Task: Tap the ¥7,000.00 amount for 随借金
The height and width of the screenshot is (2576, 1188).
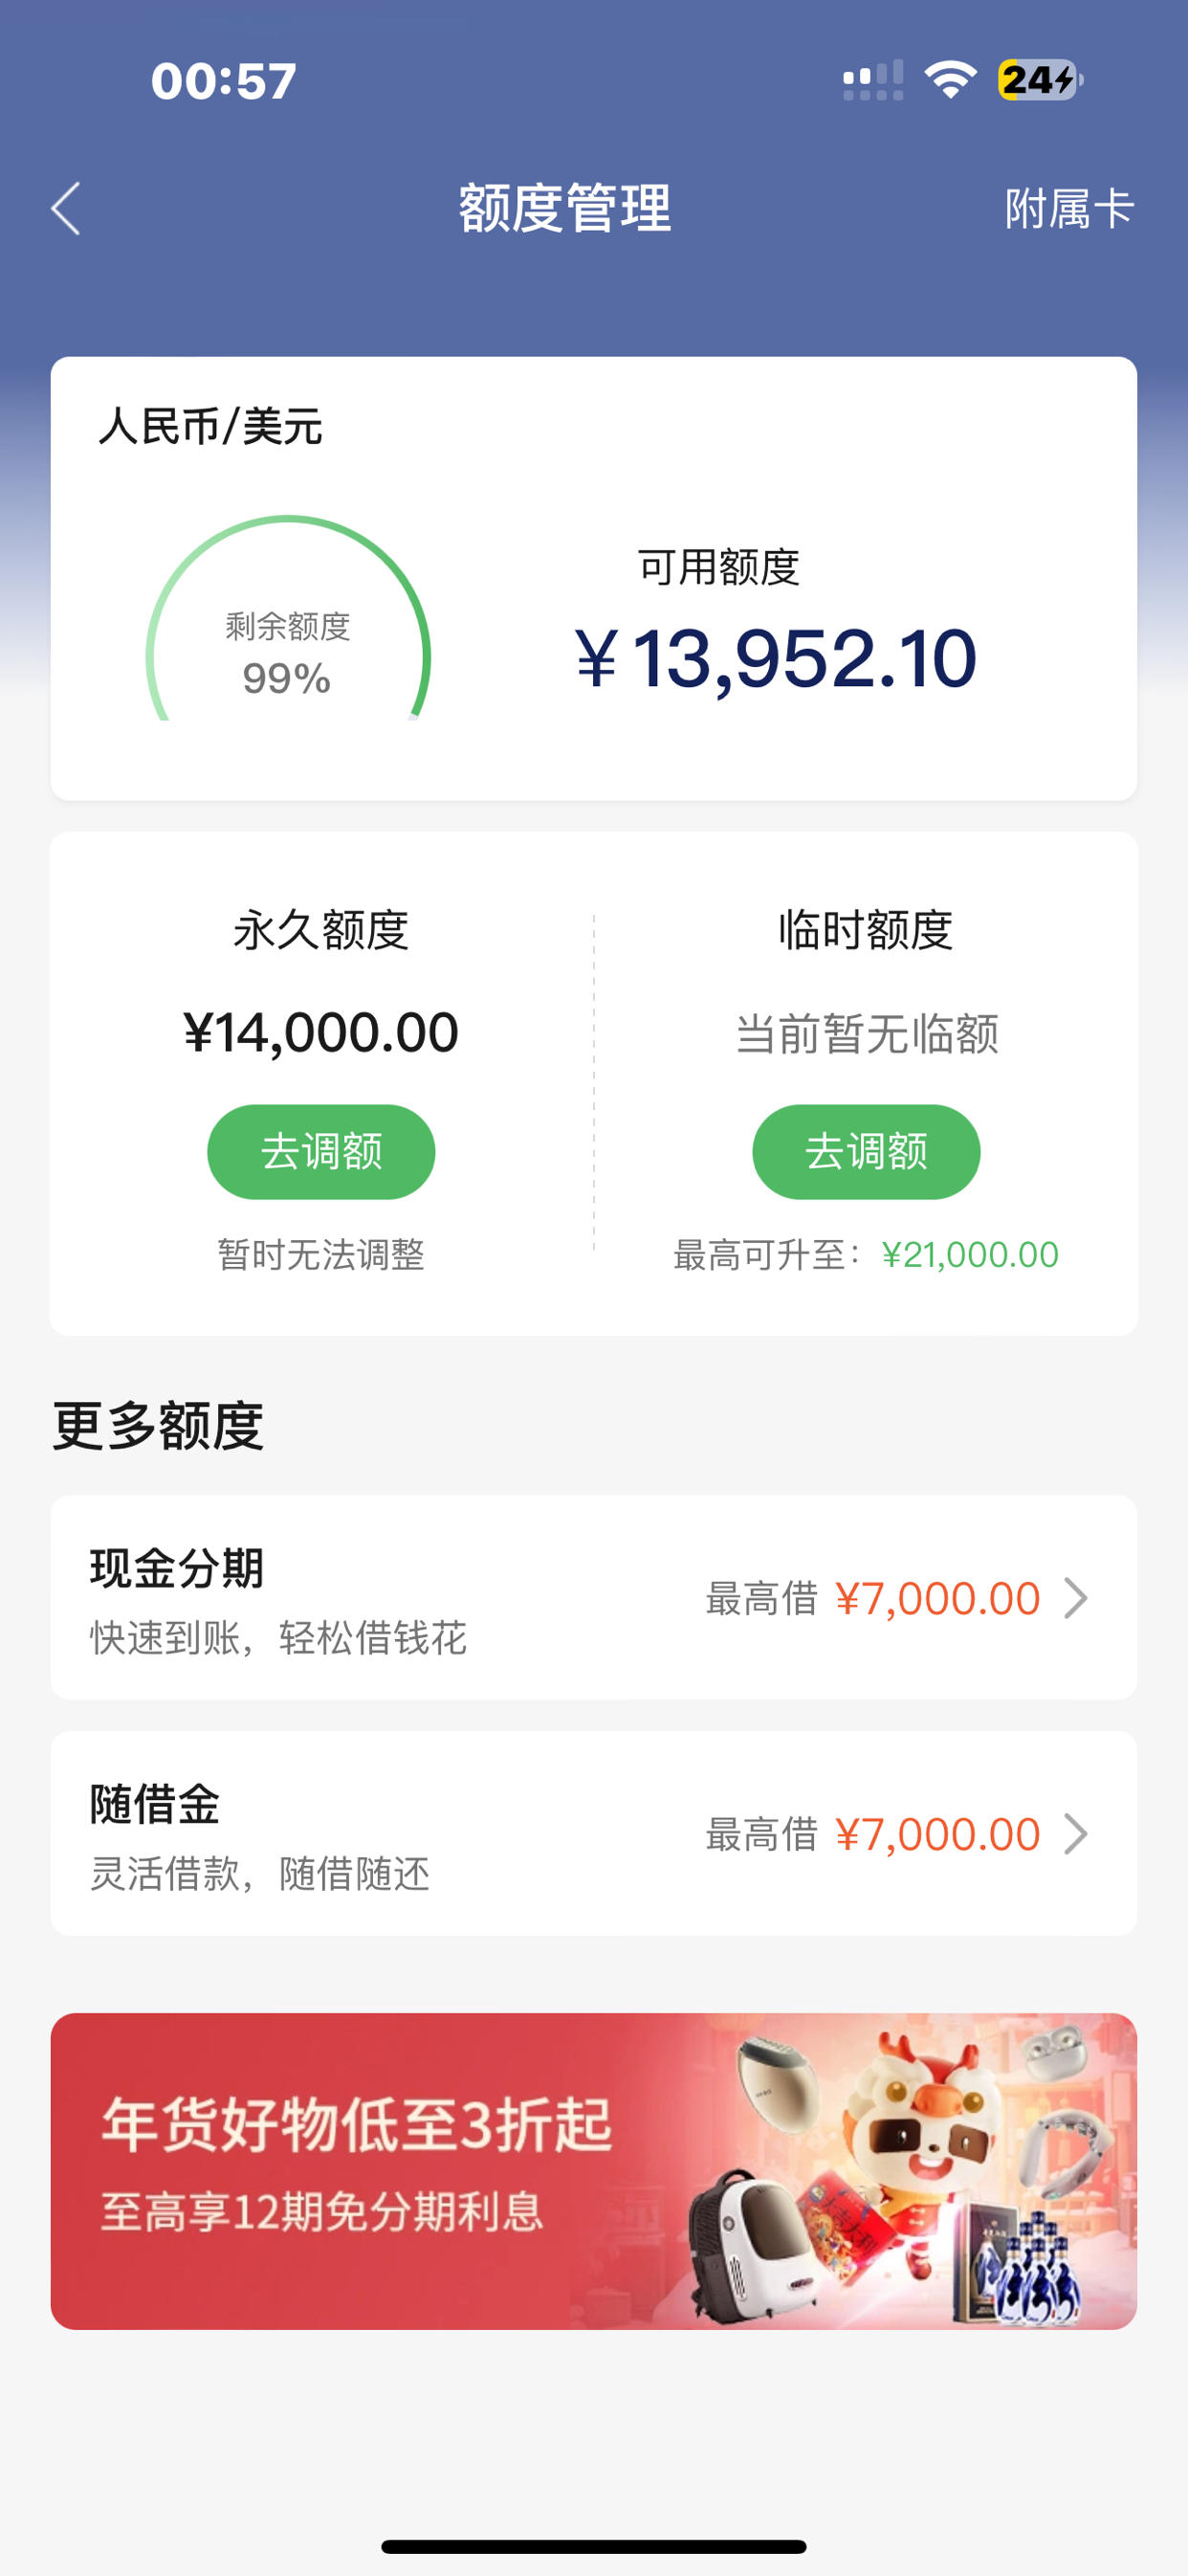Action: click(x=937, y=1834)
